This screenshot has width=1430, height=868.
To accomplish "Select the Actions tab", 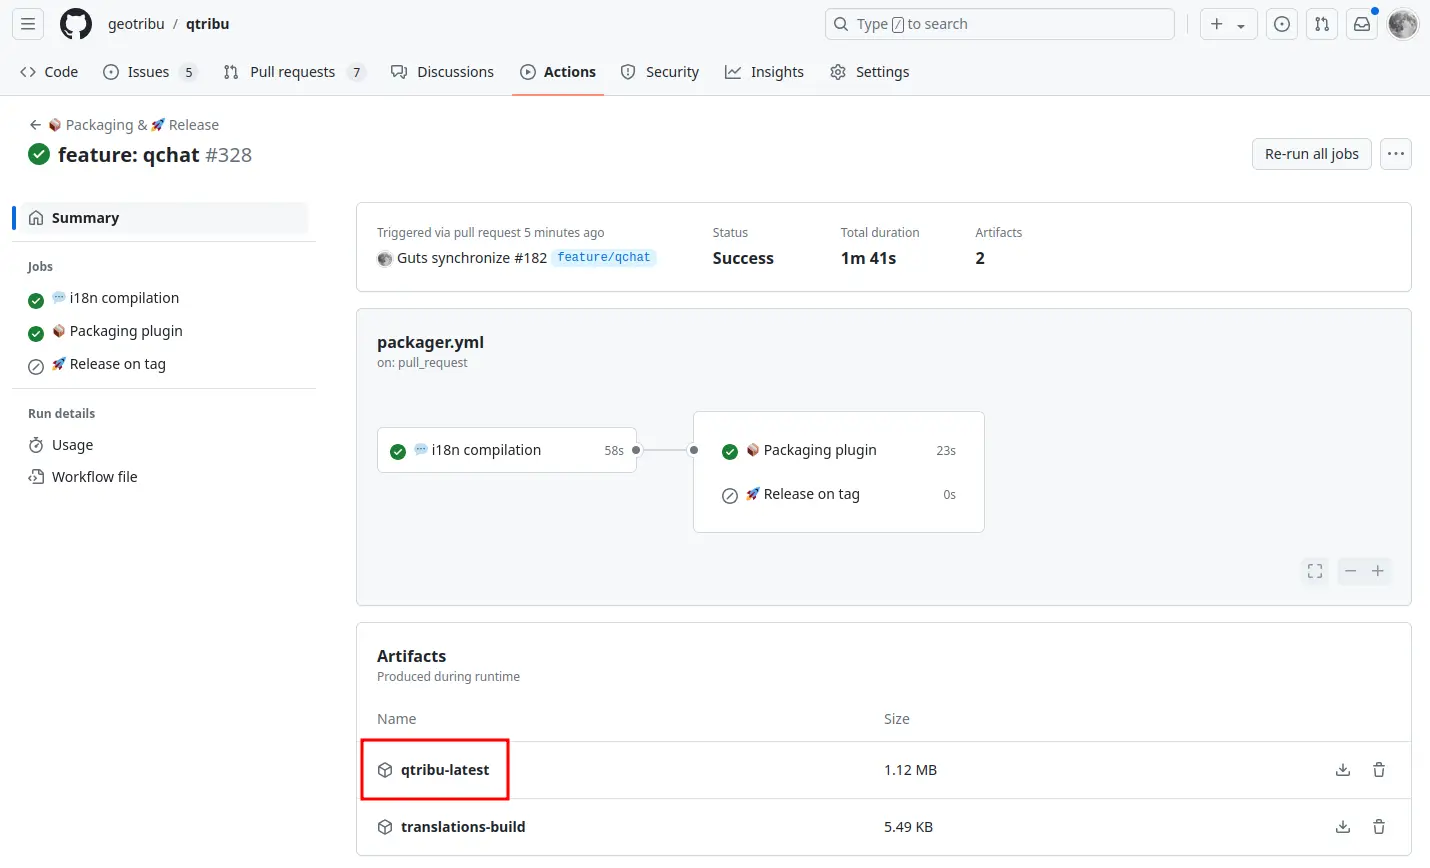I will [x=558, y=72].
